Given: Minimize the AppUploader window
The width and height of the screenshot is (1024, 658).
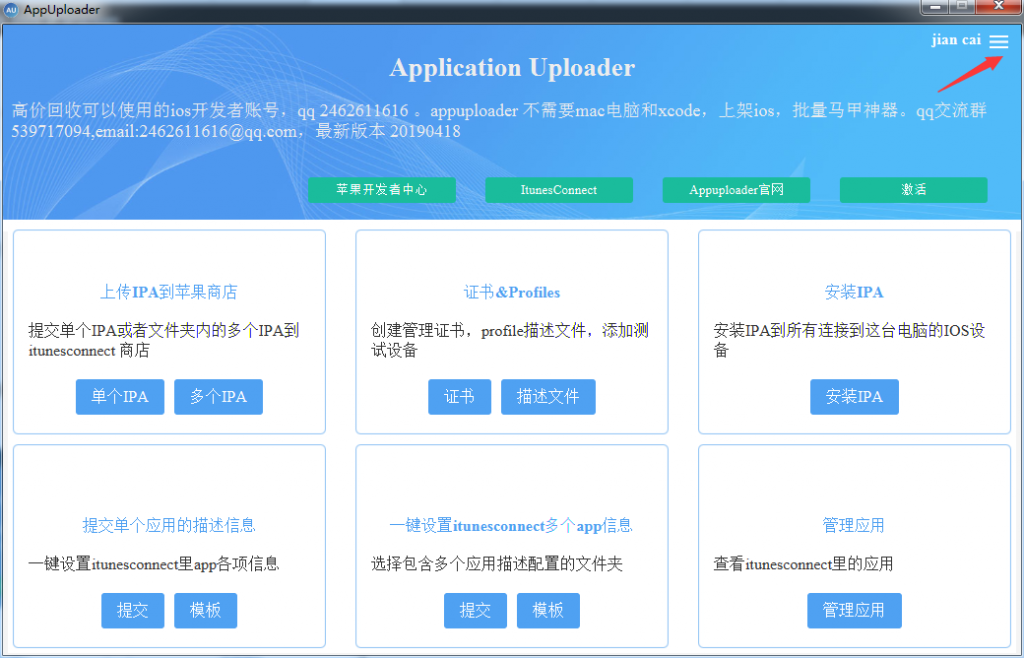Looking at the screenshot, I should click(x=935, y=7).
